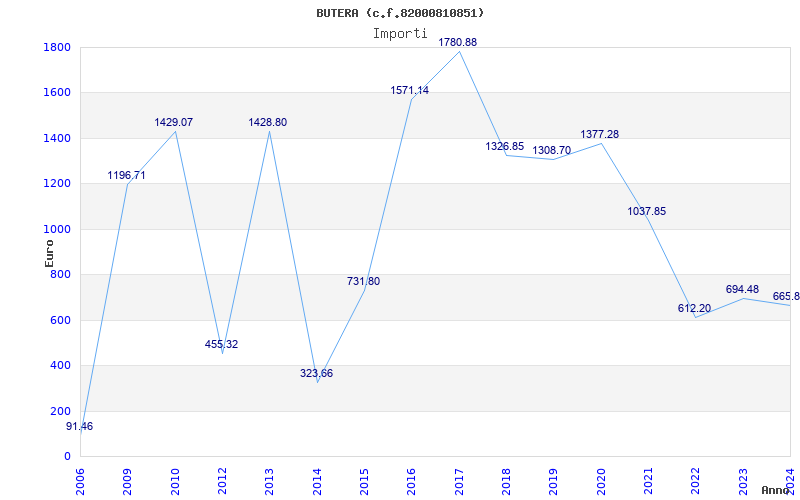The width and height of the screenshot is (800, 500).
Task: Select the 731.80 value label
Action: coord(363,282)
